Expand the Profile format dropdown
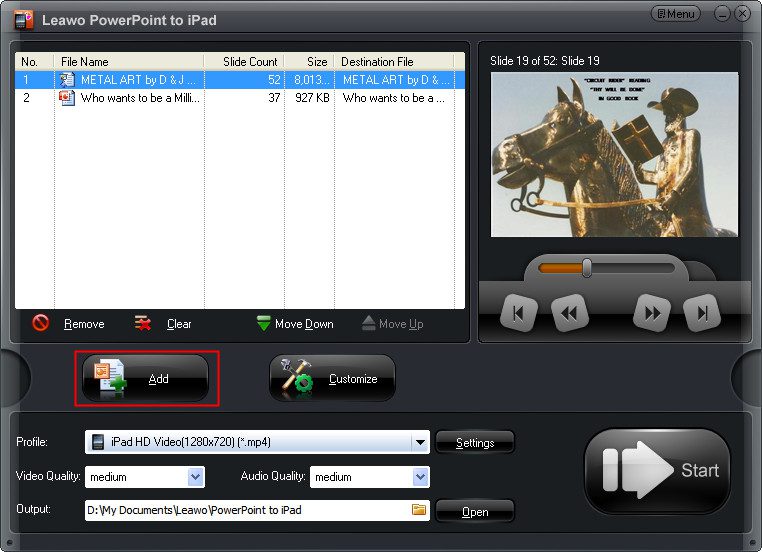The width and height of the screenshot is (762, 552). 421,442
